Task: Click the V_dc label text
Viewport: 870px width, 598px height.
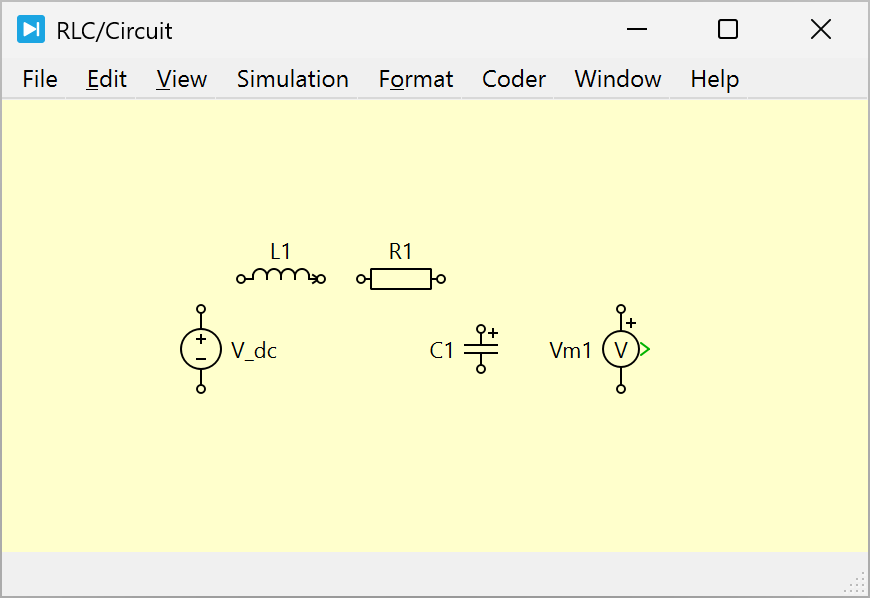Action: [x=254, y=350]
